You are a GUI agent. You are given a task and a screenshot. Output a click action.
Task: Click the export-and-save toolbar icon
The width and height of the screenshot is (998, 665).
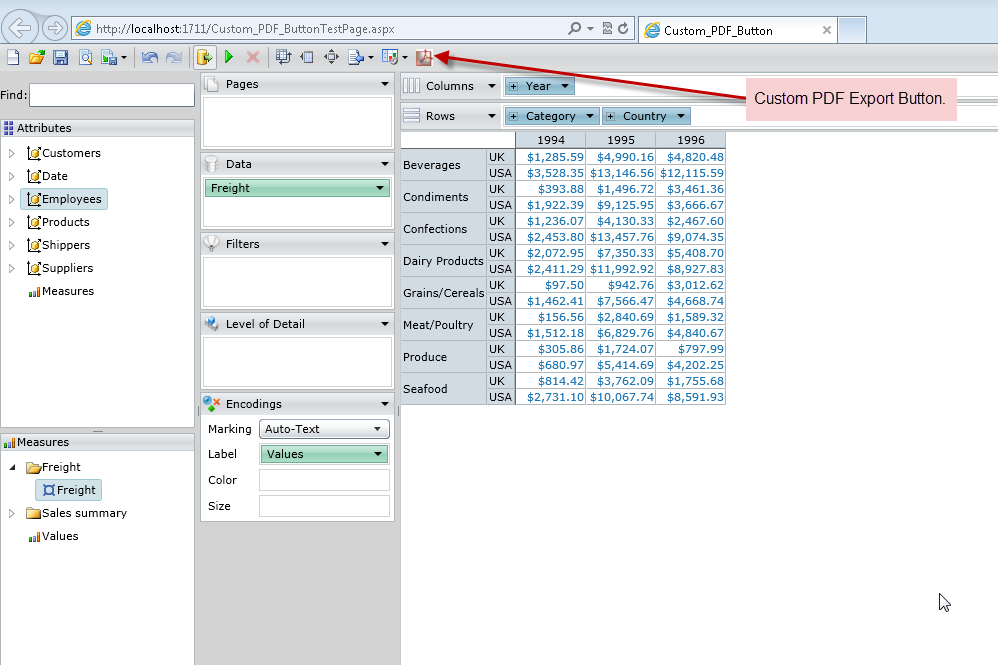109,57
